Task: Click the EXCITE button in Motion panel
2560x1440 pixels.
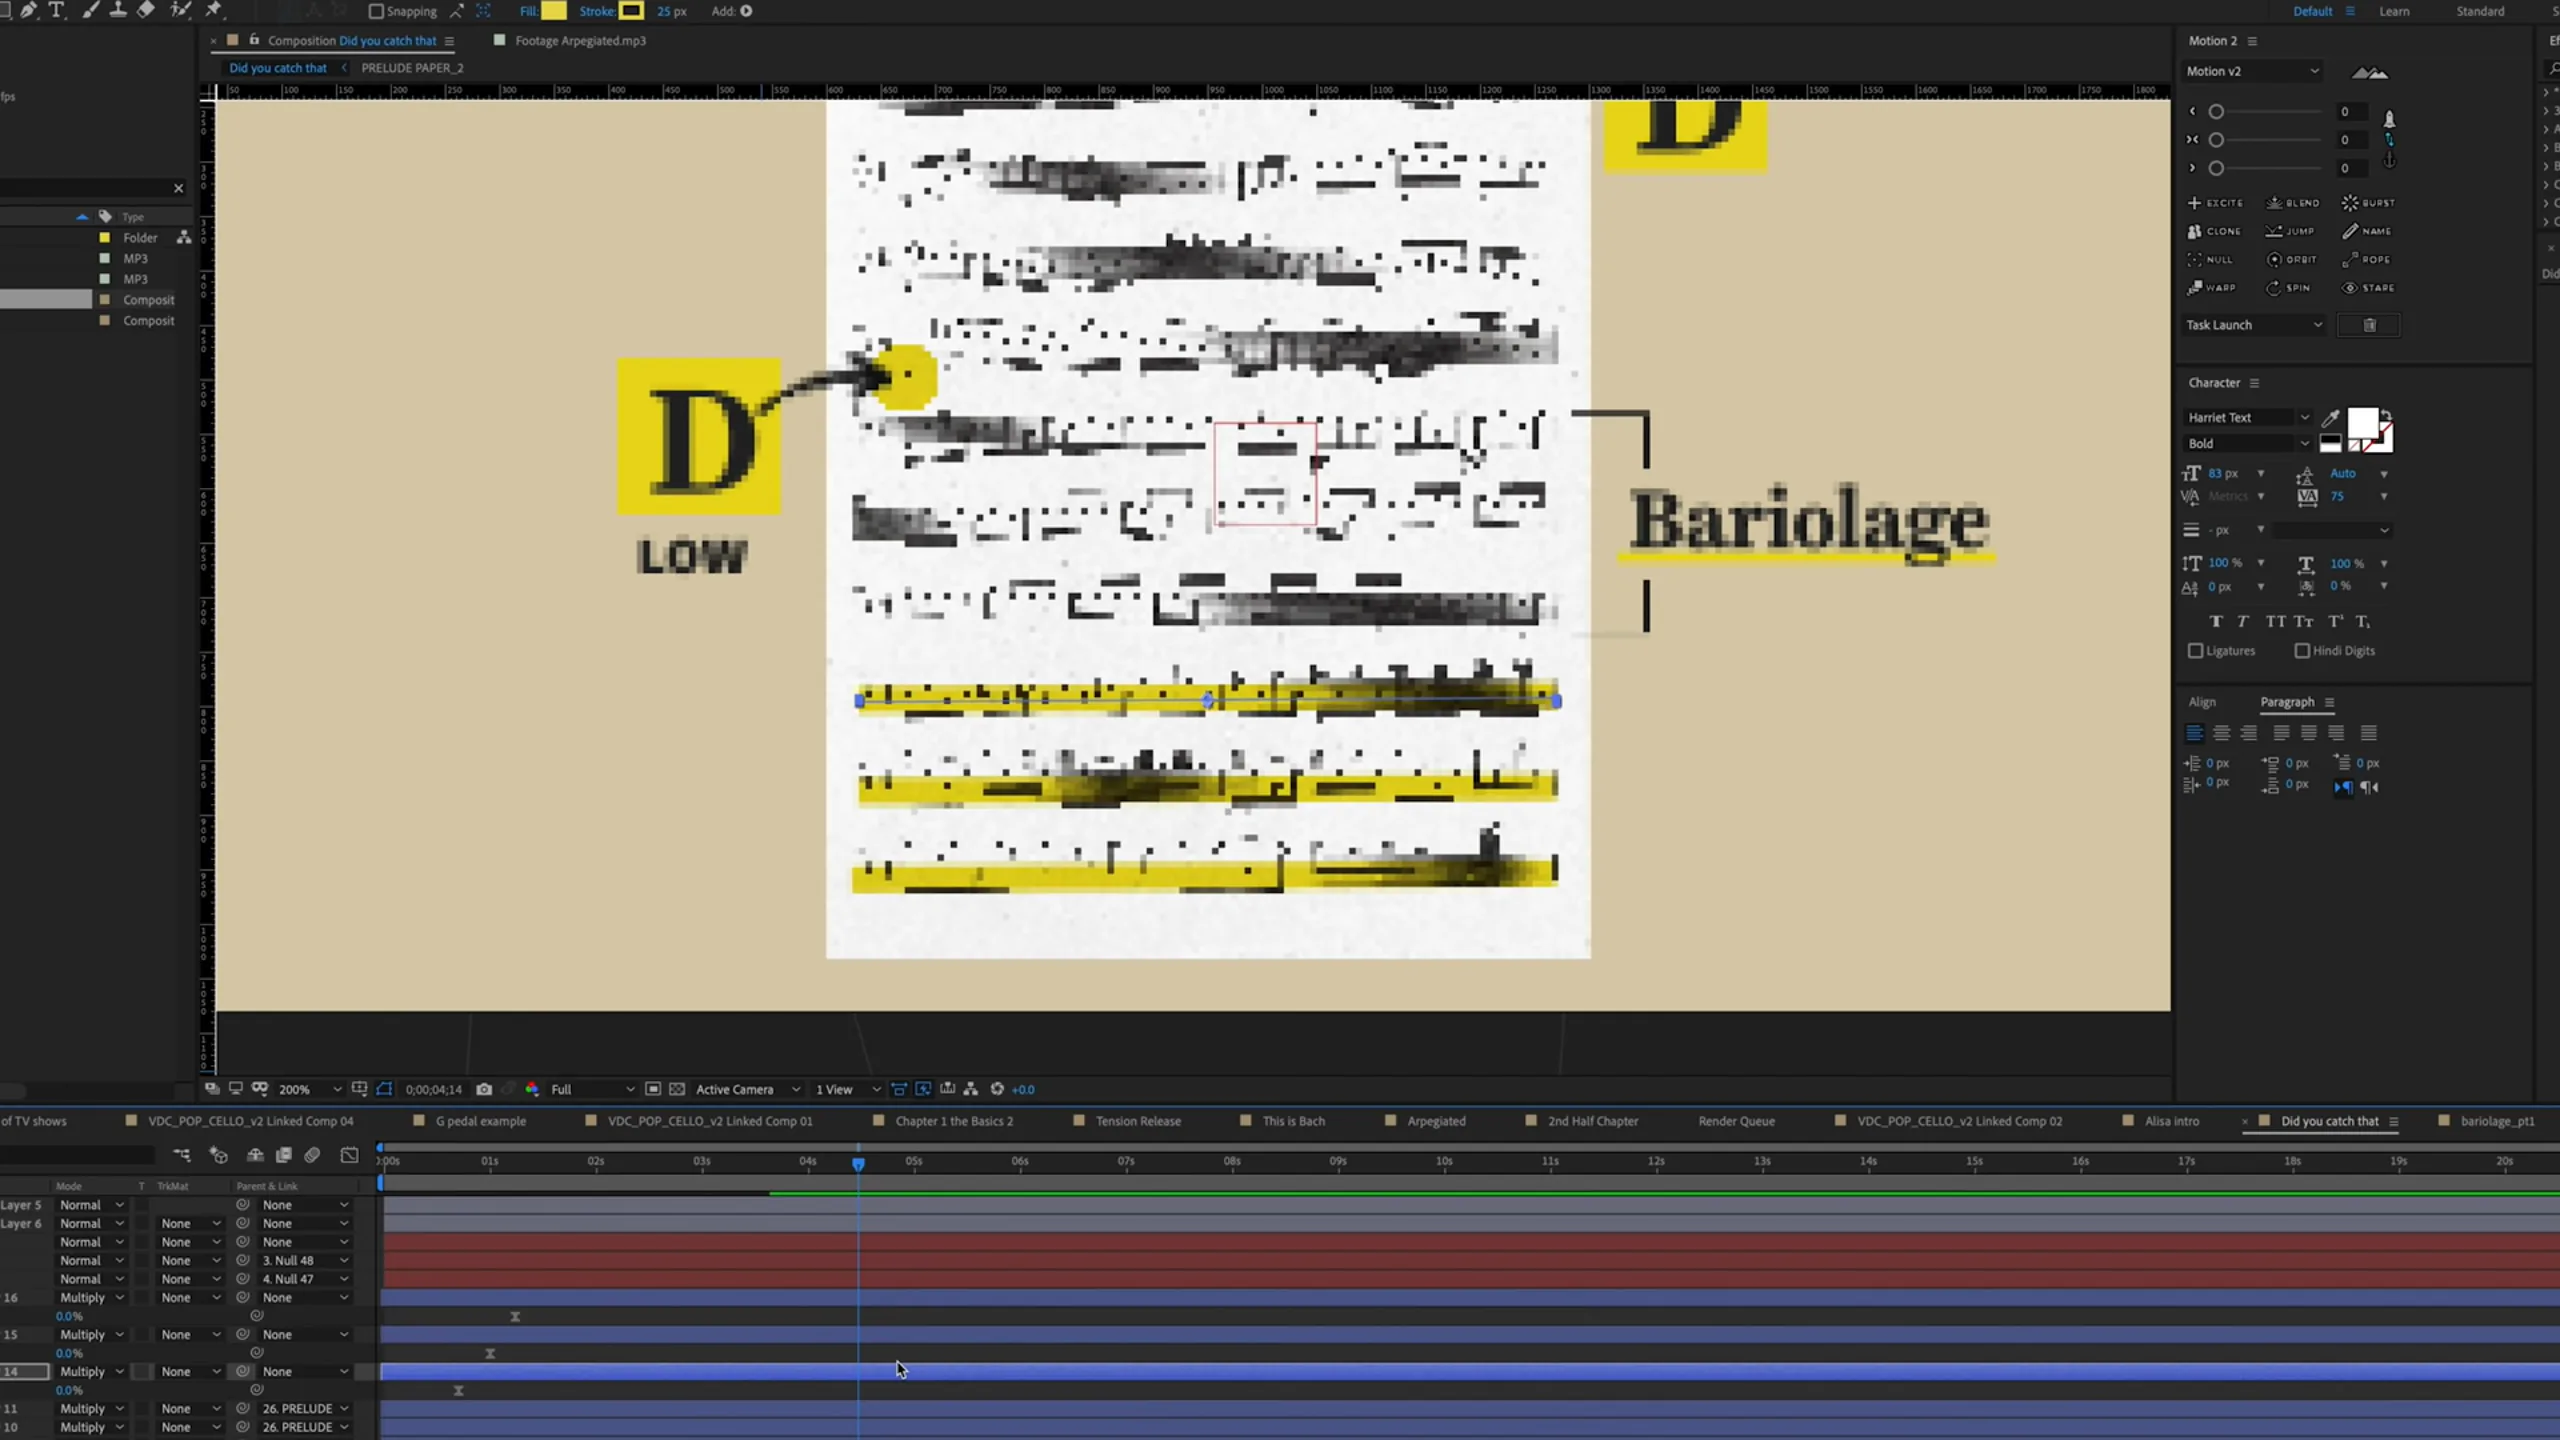Action: click(2215, 203)
